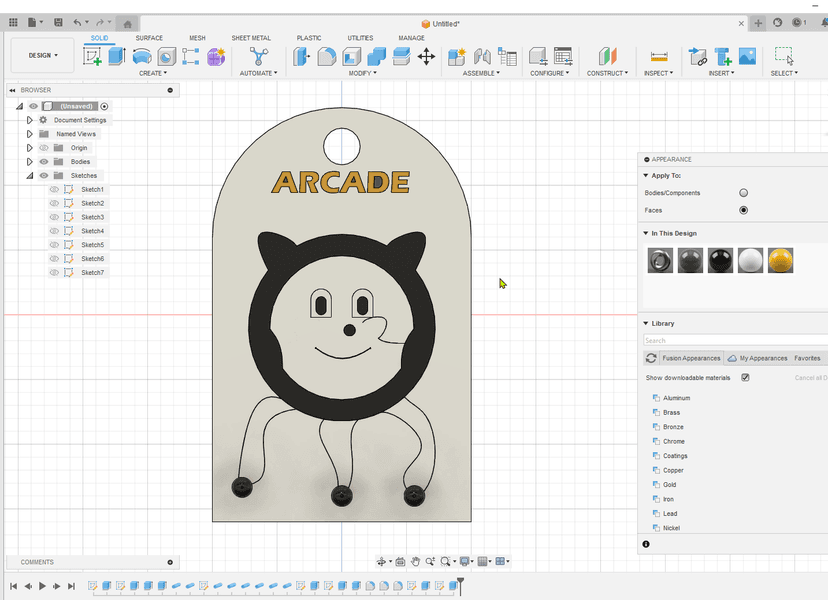Select the Extrude tool in Create group
Image resolution: width=828 pixels, height=600 pixels.
pos(117,56)
